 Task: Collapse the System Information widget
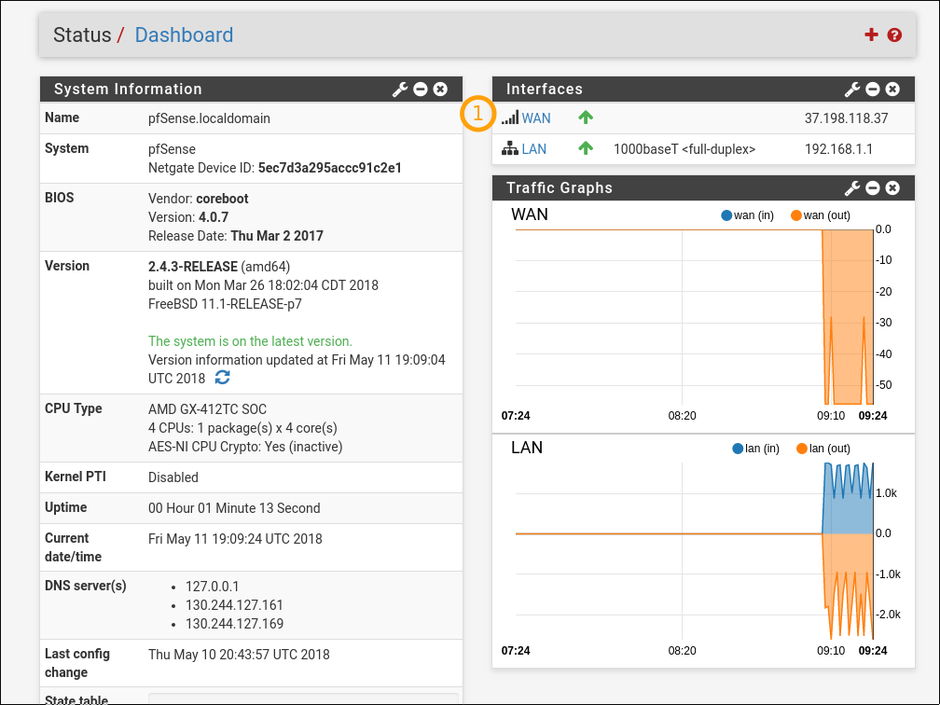(x=421, y=89)
